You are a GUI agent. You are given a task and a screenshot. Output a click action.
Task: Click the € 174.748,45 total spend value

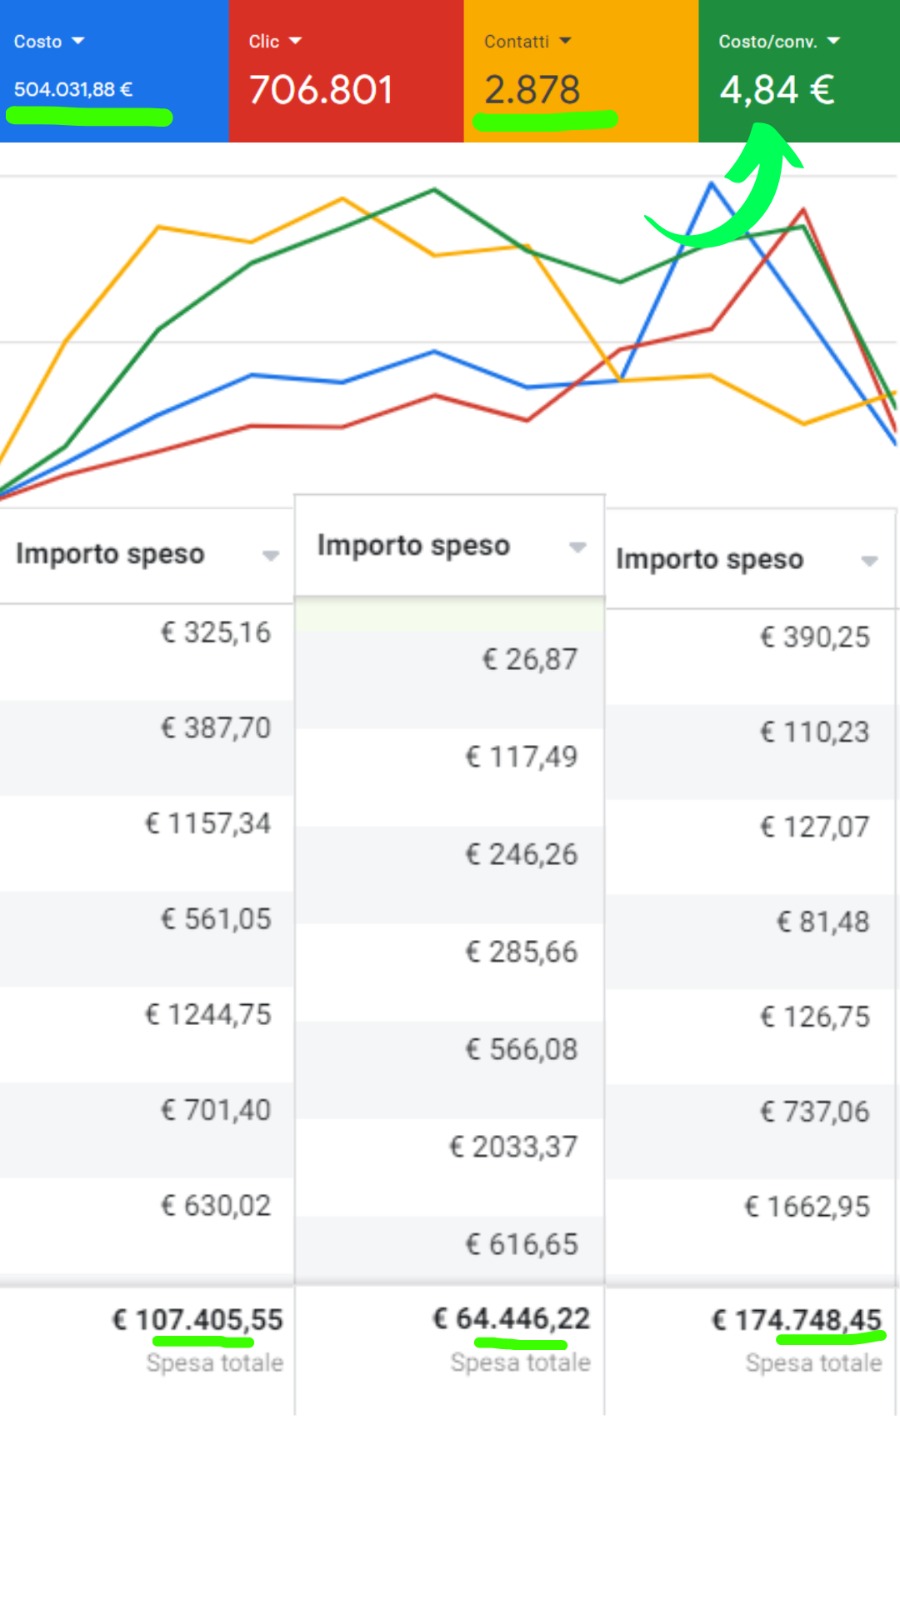[x=797, y=1320]
